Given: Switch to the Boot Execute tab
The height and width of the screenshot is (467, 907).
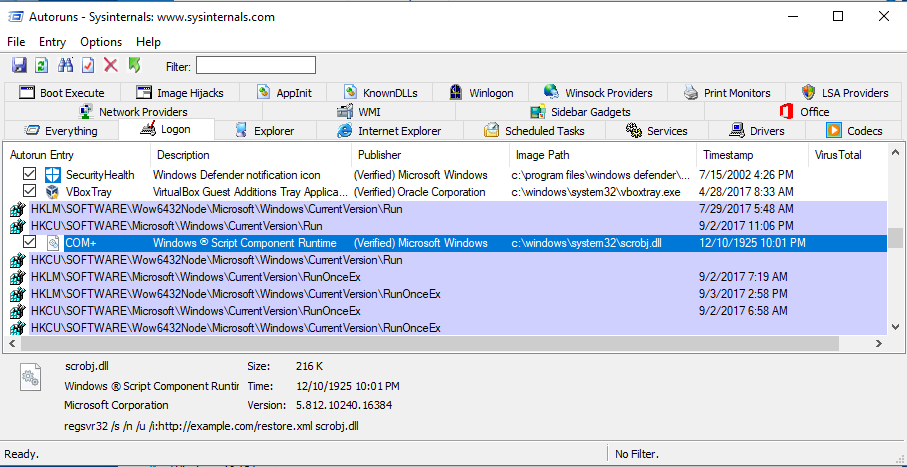Looking at the screenshot, I should (61, 93).
